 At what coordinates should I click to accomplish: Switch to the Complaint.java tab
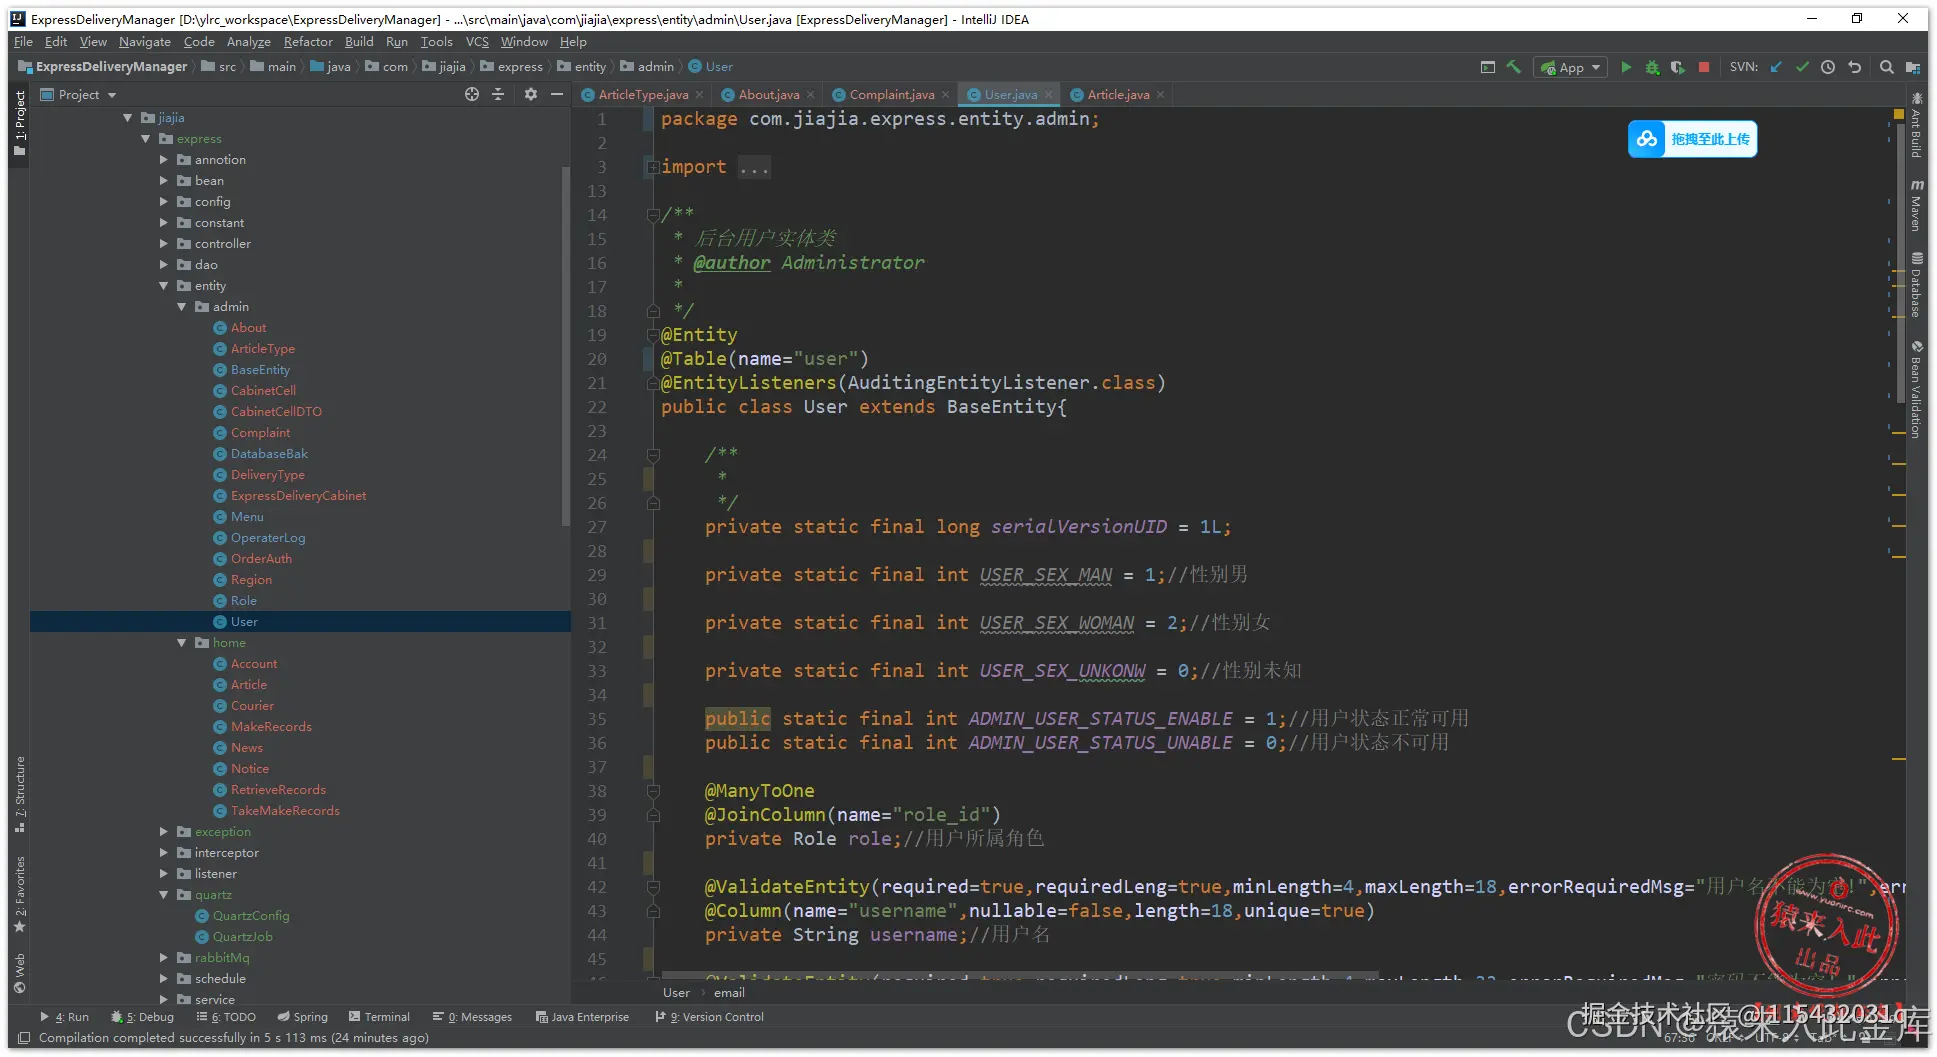[x=890, y=95]
